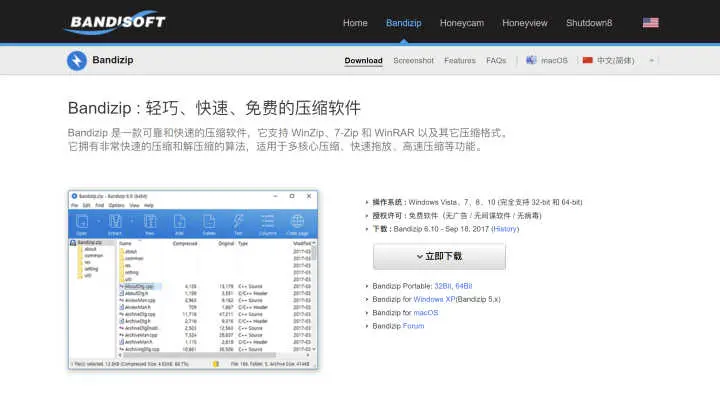Click the Chinese flag icon

587,60
